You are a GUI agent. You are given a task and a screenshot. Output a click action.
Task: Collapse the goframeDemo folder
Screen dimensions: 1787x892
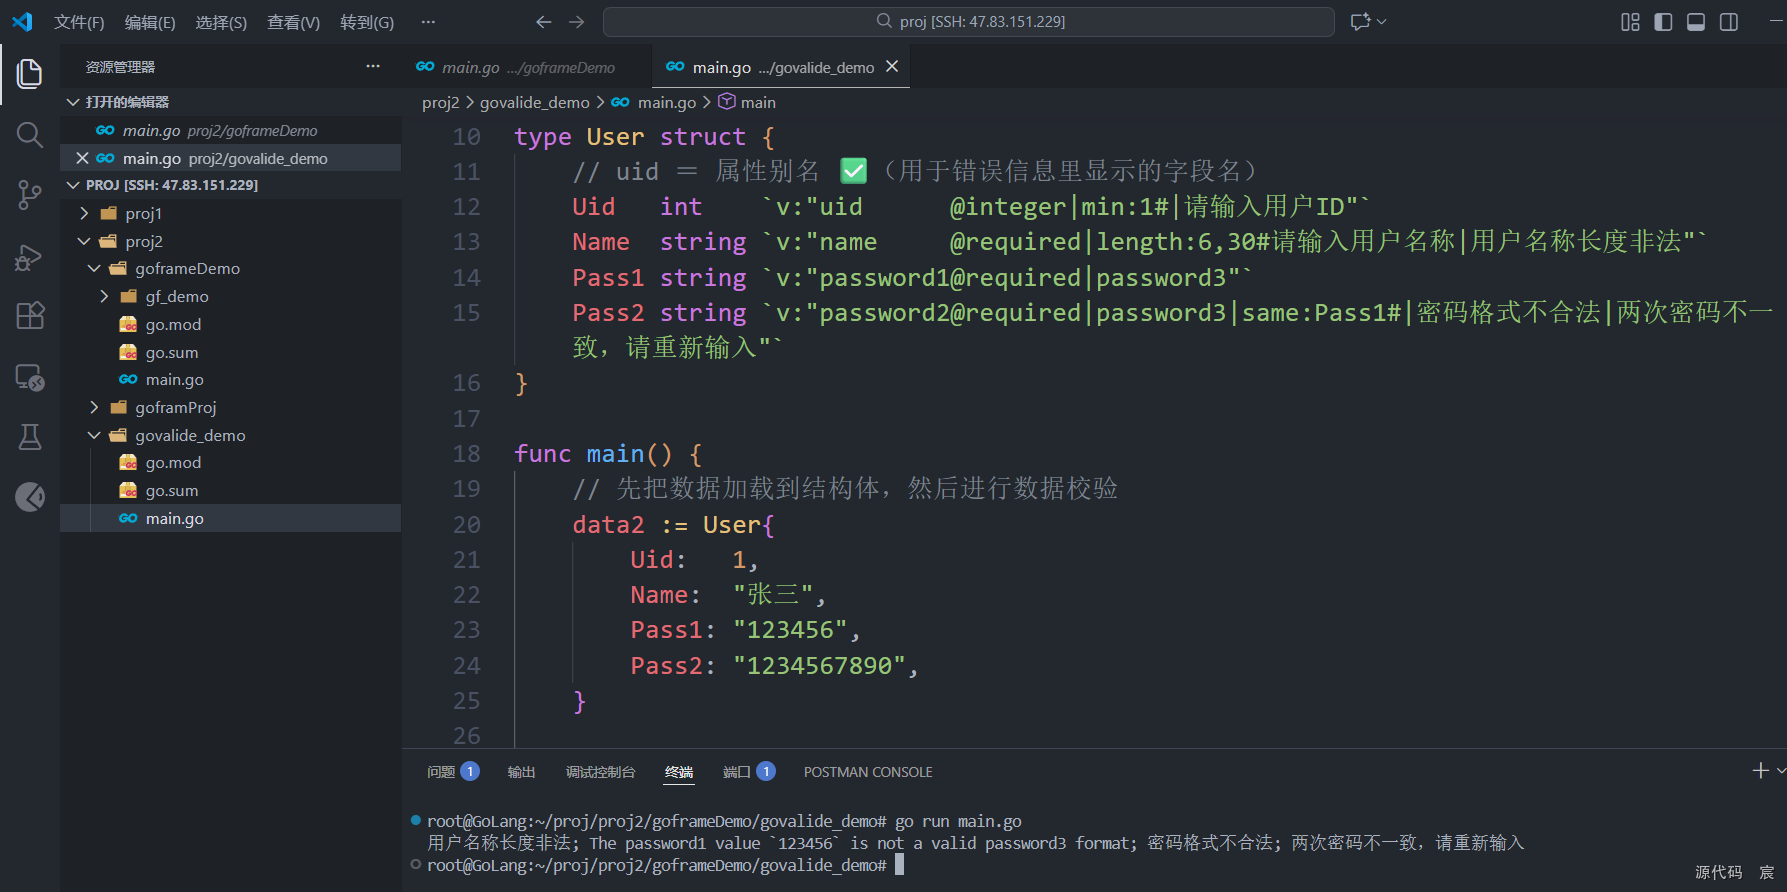pos(230,268)
